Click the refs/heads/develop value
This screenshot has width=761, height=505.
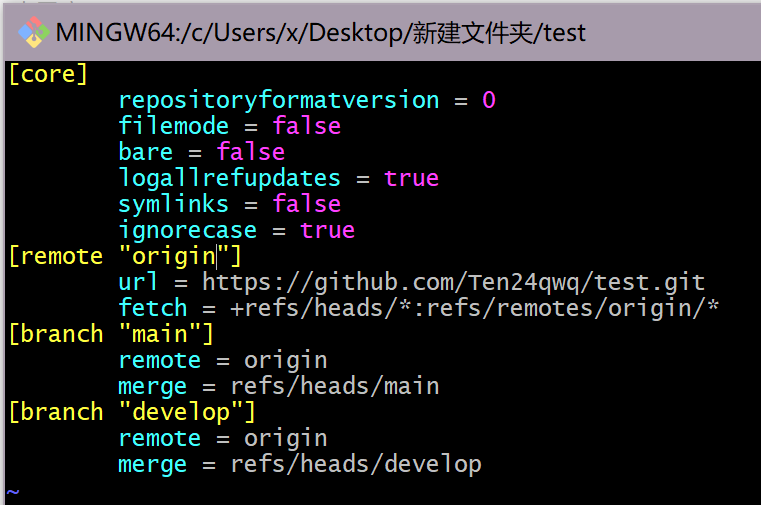pyautogui.click(x=356, y=465)
